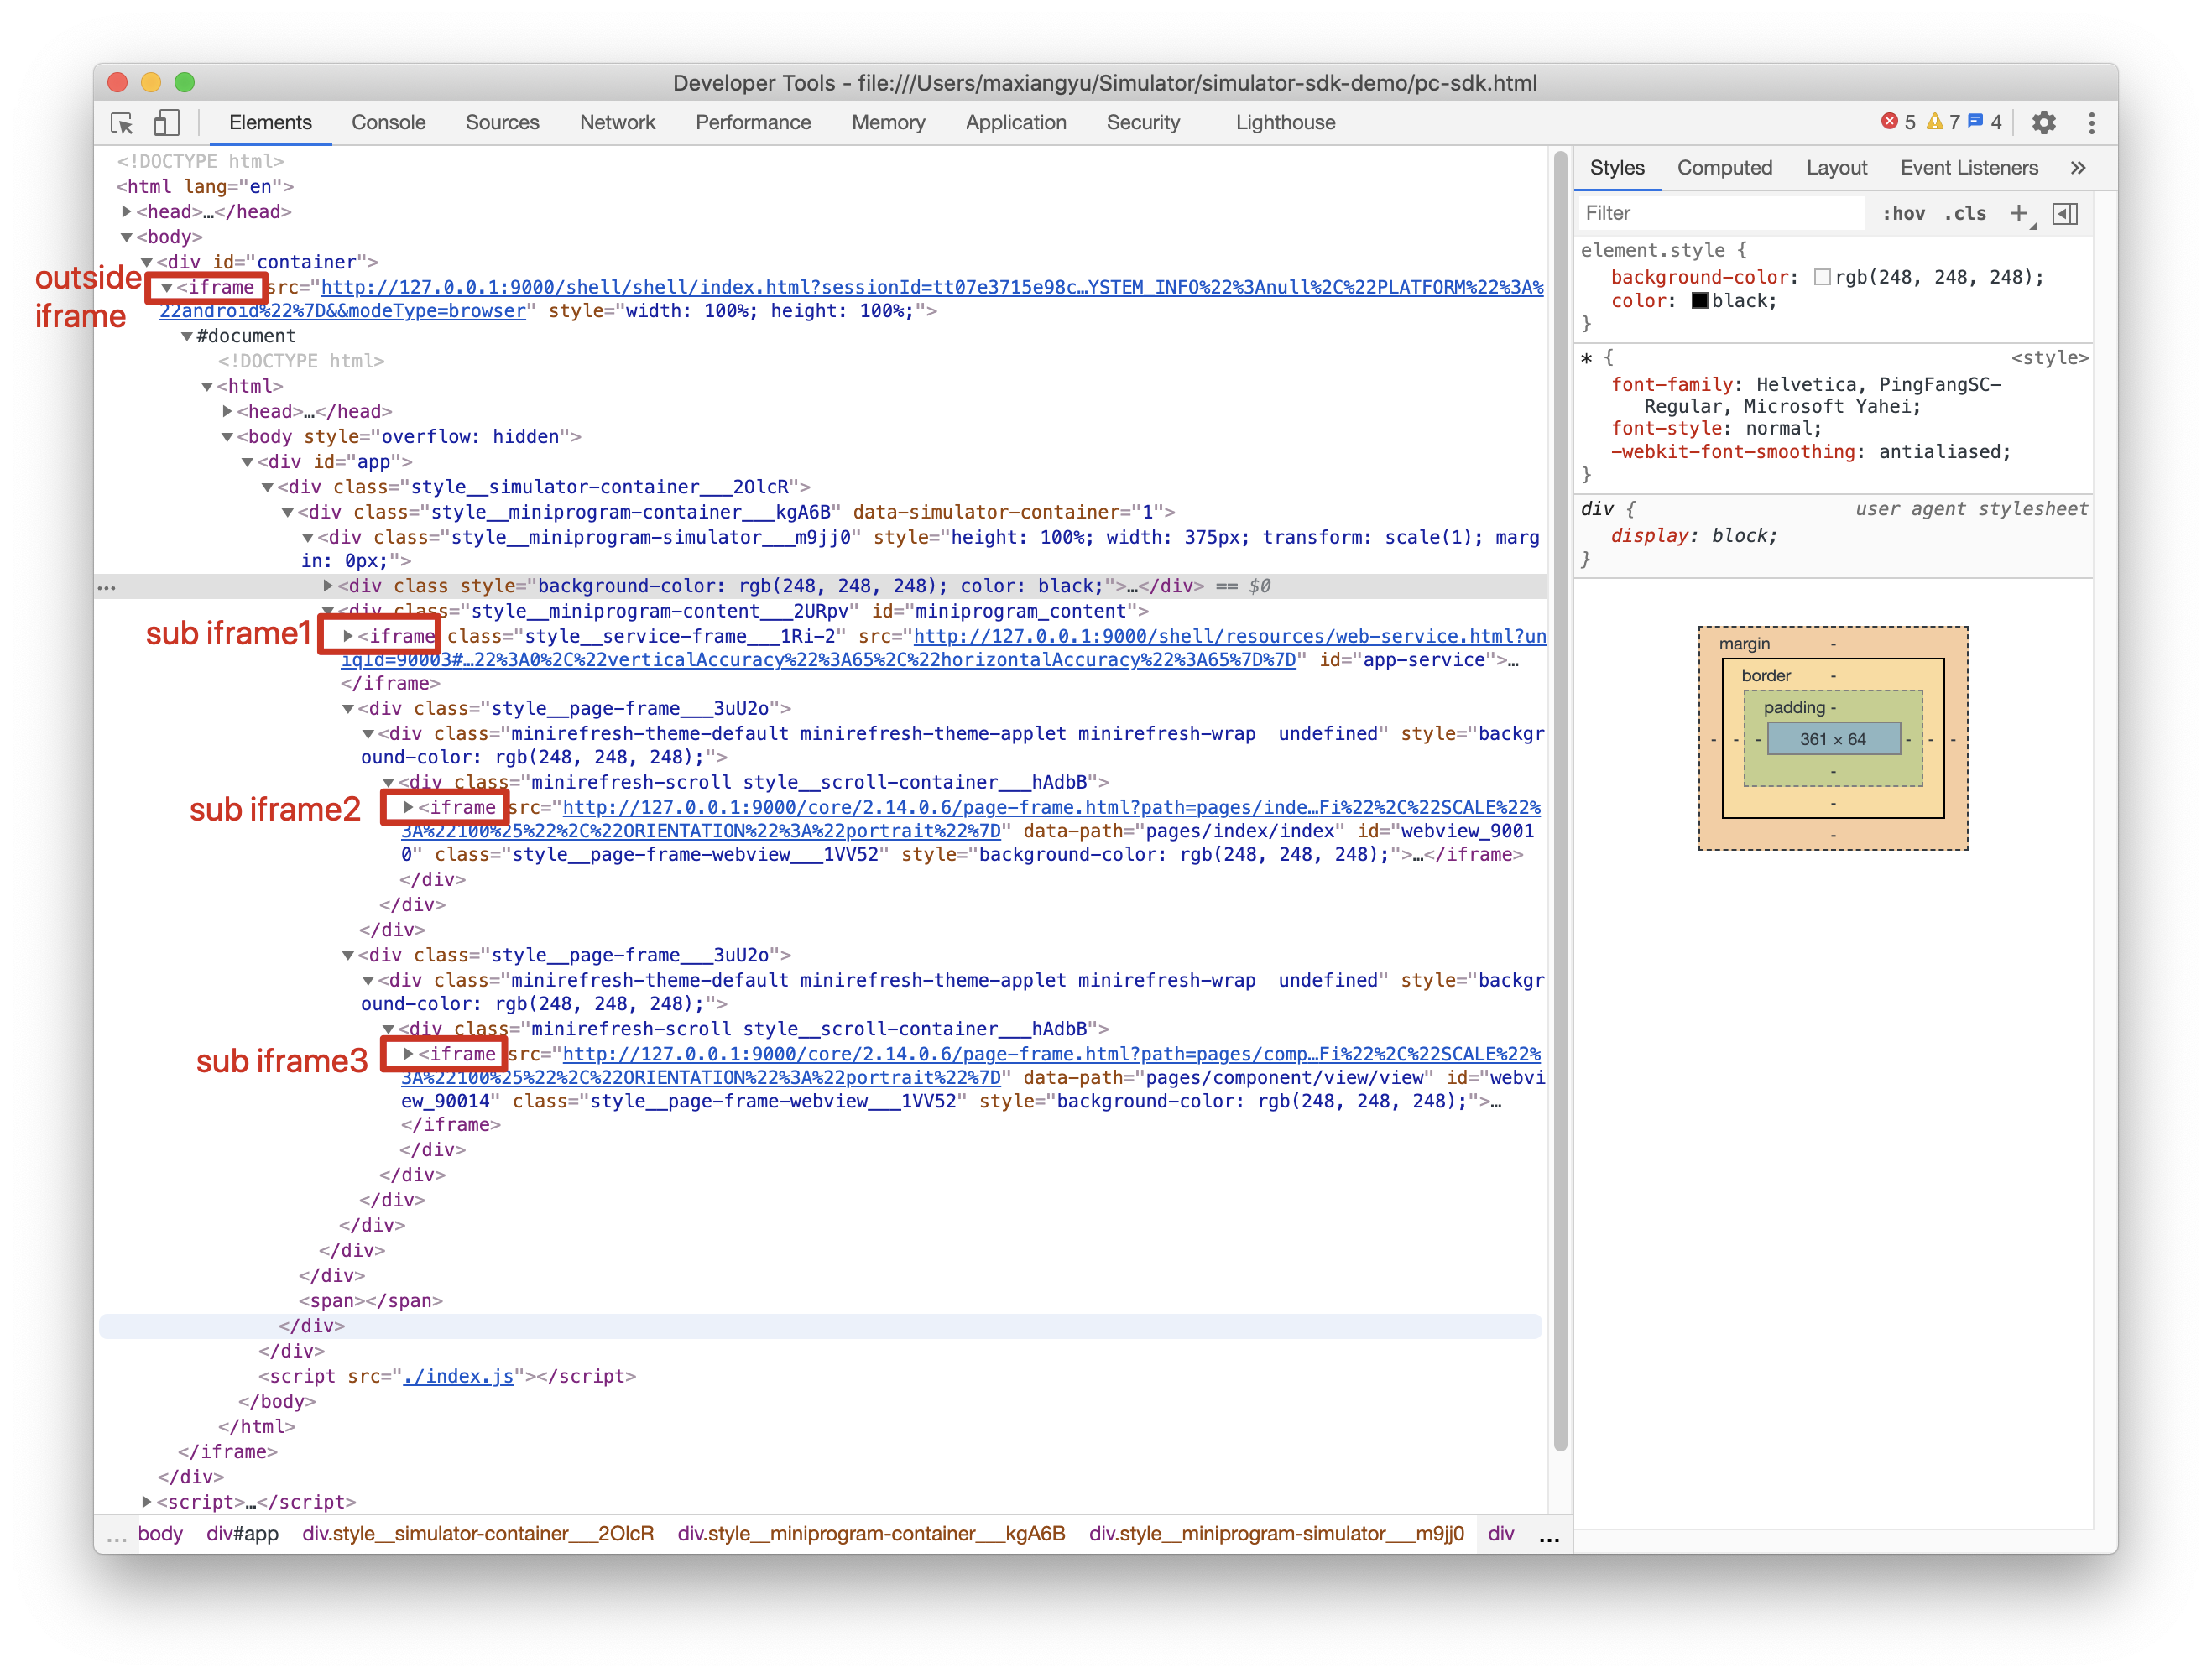Open the Console tab
Viewport: 2212px width, 1678px height.
tap(388, 123)
